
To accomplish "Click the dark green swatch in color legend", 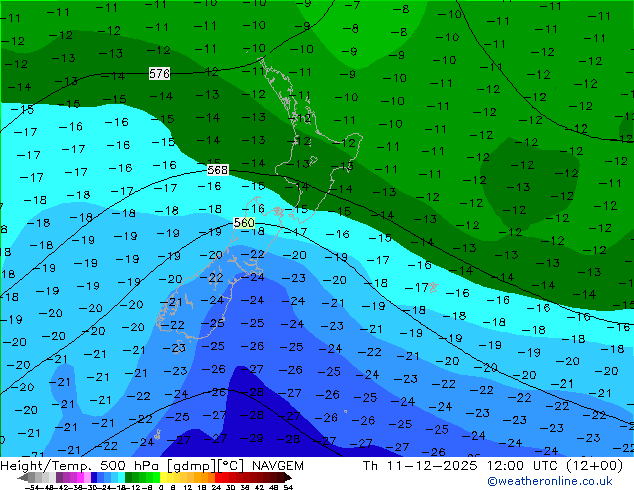I will [x=128, y=477].
